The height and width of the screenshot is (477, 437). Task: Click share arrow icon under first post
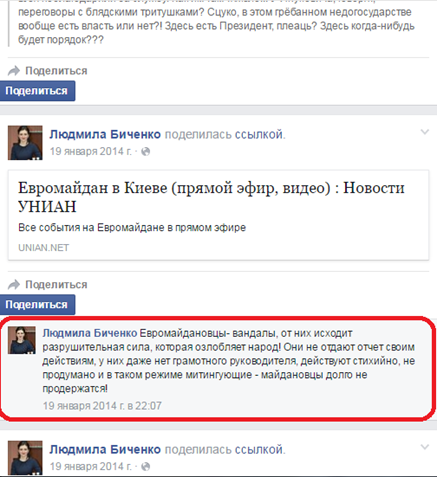point(14,71)
